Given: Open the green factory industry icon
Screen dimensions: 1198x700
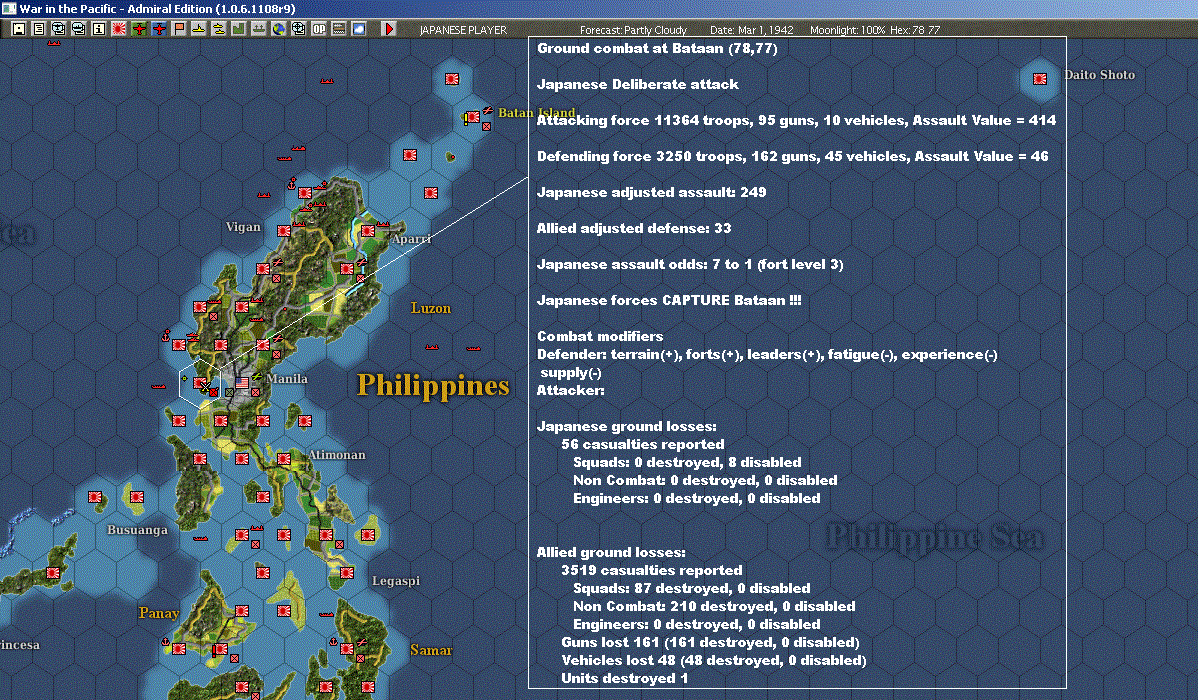Looking at the screenshot, I should point(238,29).
